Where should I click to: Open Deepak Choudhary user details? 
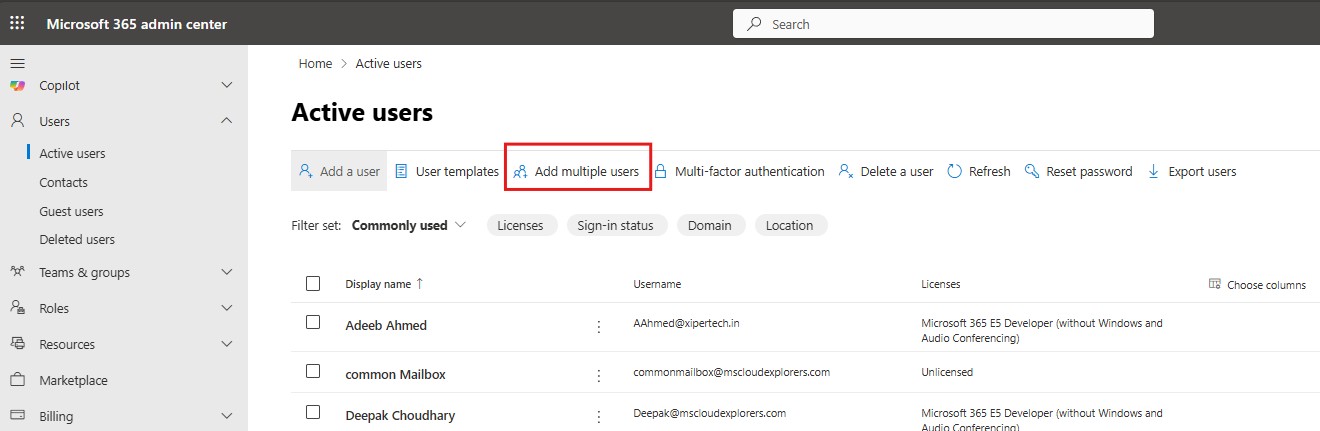pos(401,414)
